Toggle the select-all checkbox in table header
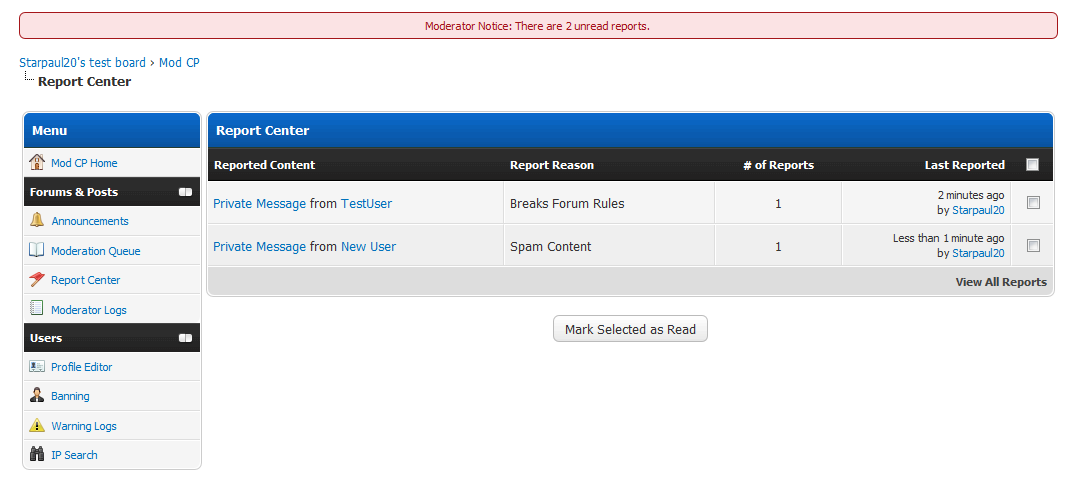 tap(1033, 165)
